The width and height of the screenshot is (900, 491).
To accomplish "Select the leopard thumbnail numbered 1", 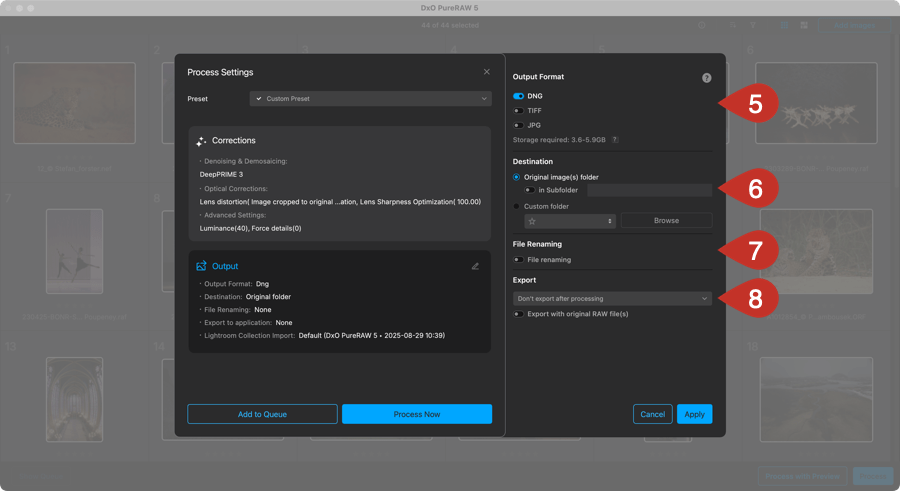I will tap(75, 103).
